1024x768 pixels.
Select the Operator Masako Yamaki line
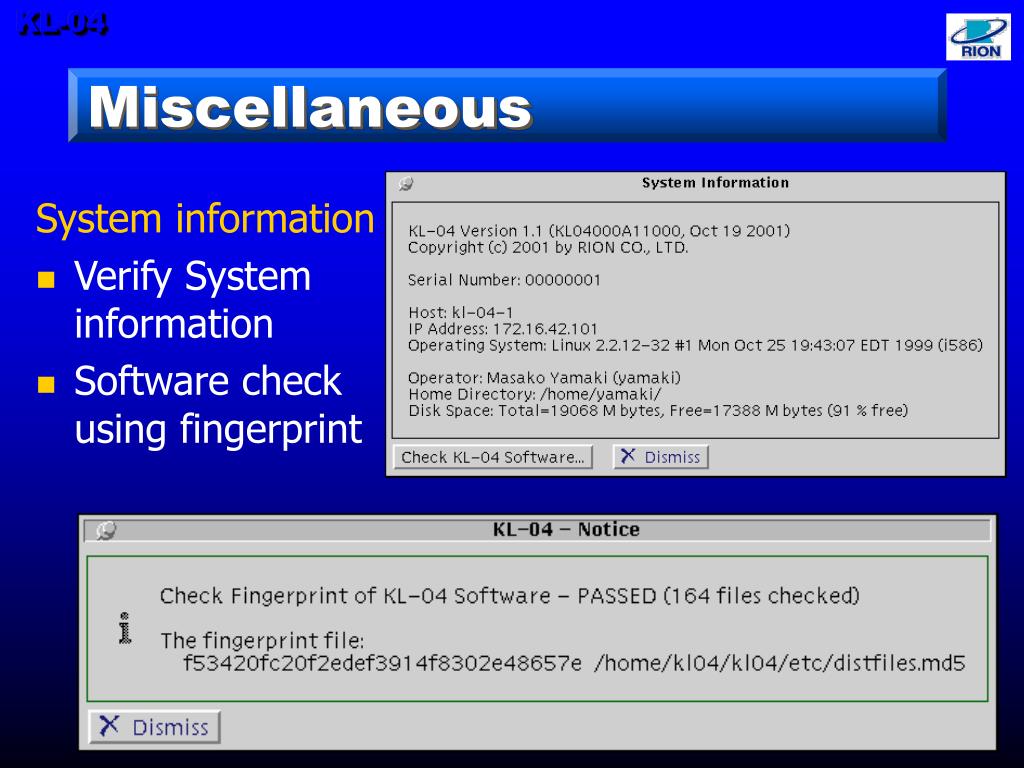pos(544,377)
